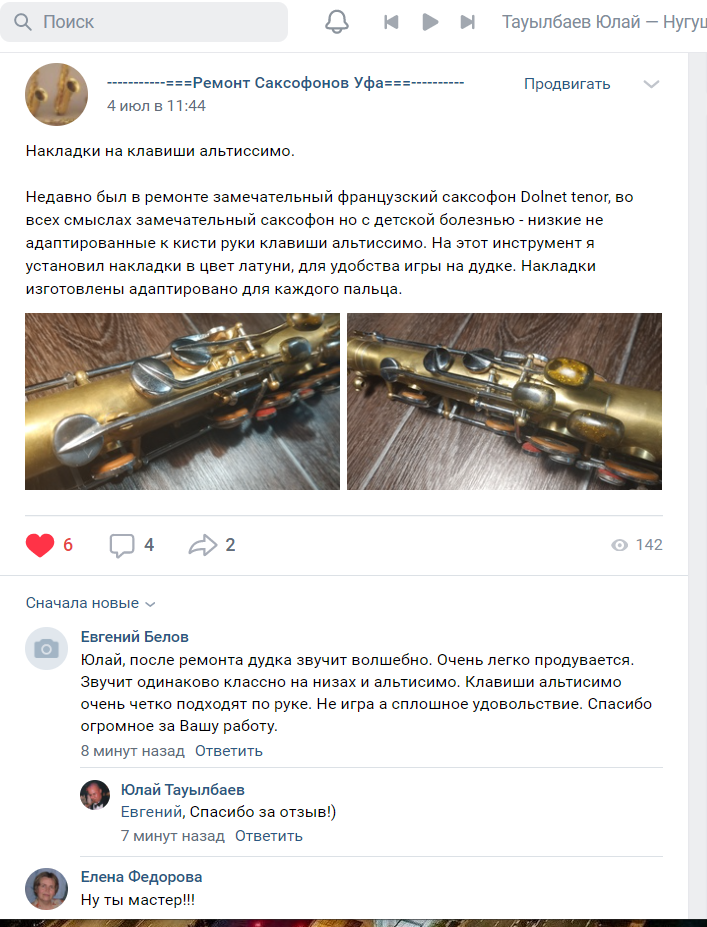
Task: Open the current track title Тауылбаев Юлай
Action: coord(604,22)
